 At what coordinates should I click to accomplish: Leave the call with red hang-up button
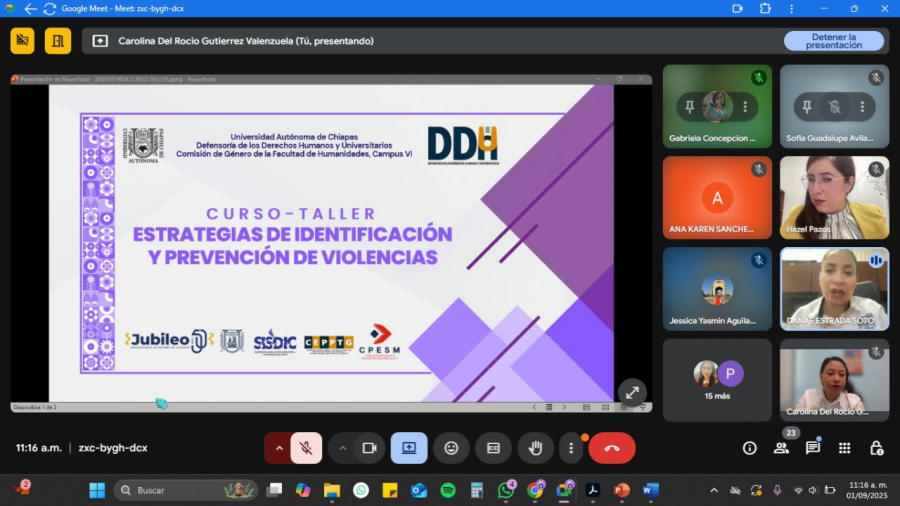click(612, 448)
